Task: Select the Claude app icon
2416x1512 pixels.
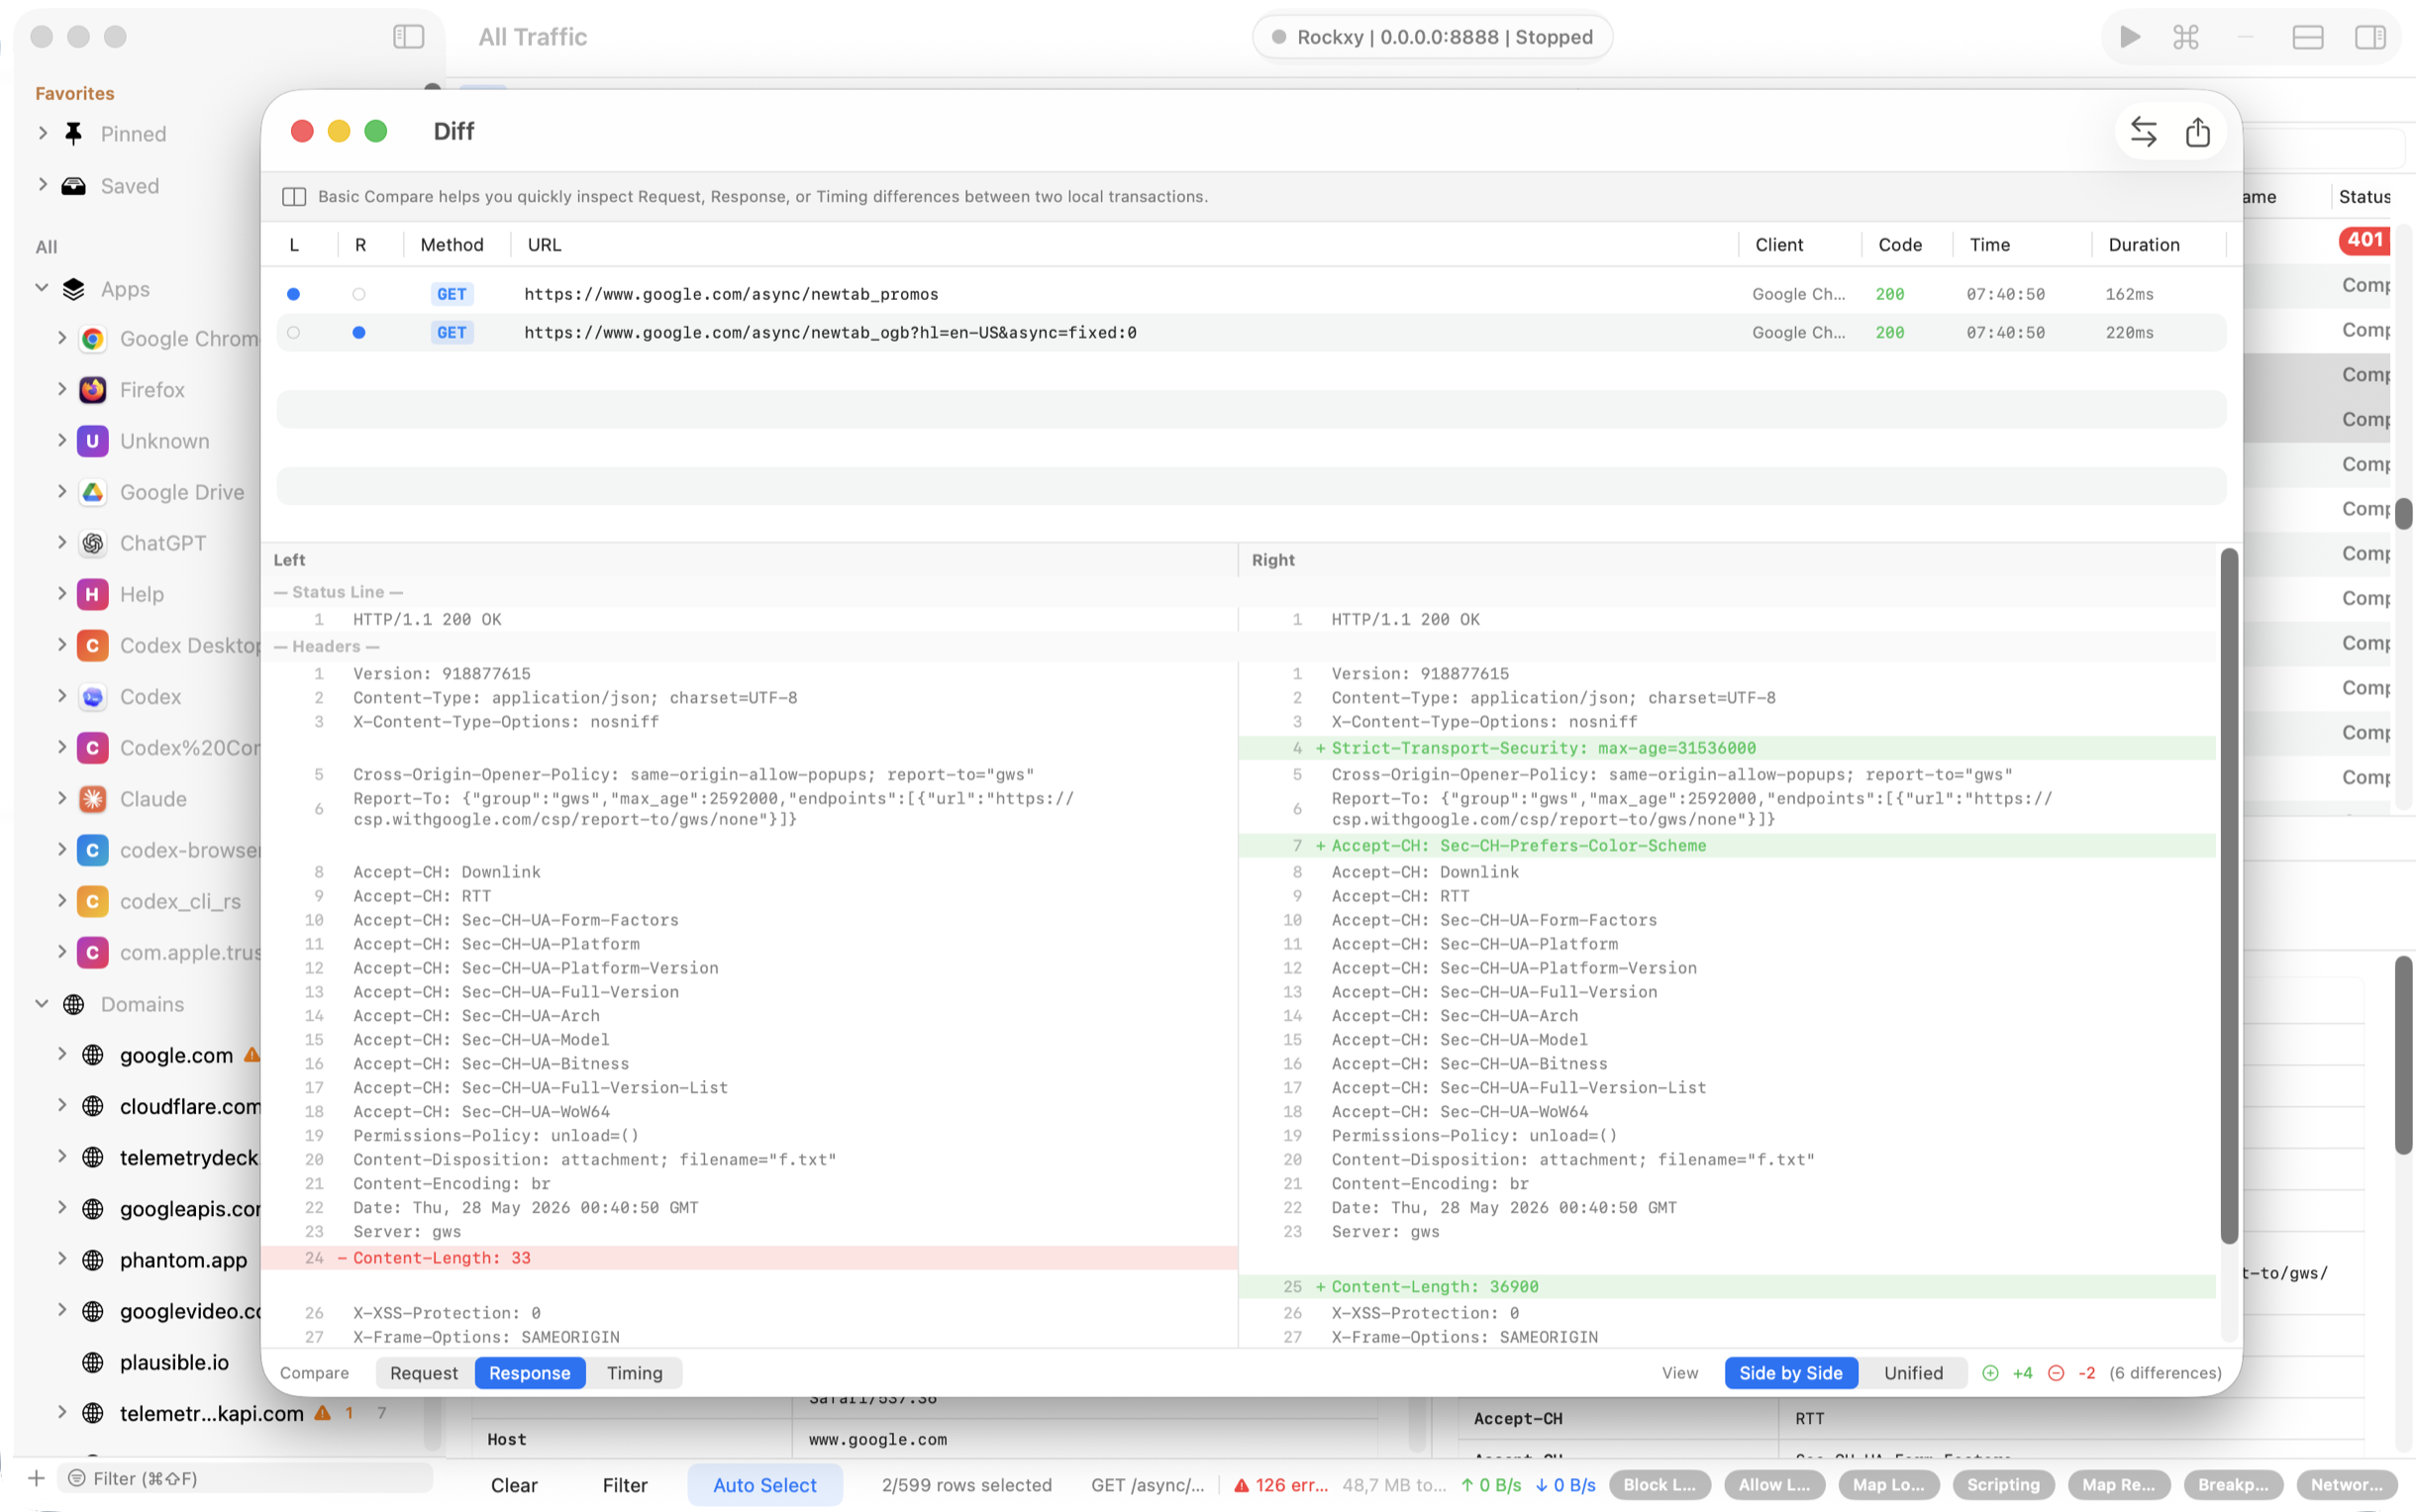Action: pyautogui.click(x=93, y=799)
